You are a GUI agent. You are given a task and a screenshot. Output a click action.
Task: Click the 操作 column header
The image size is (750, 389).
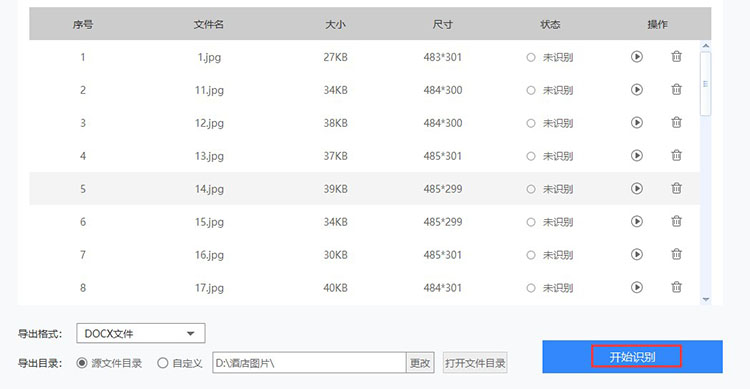(658, 24)
